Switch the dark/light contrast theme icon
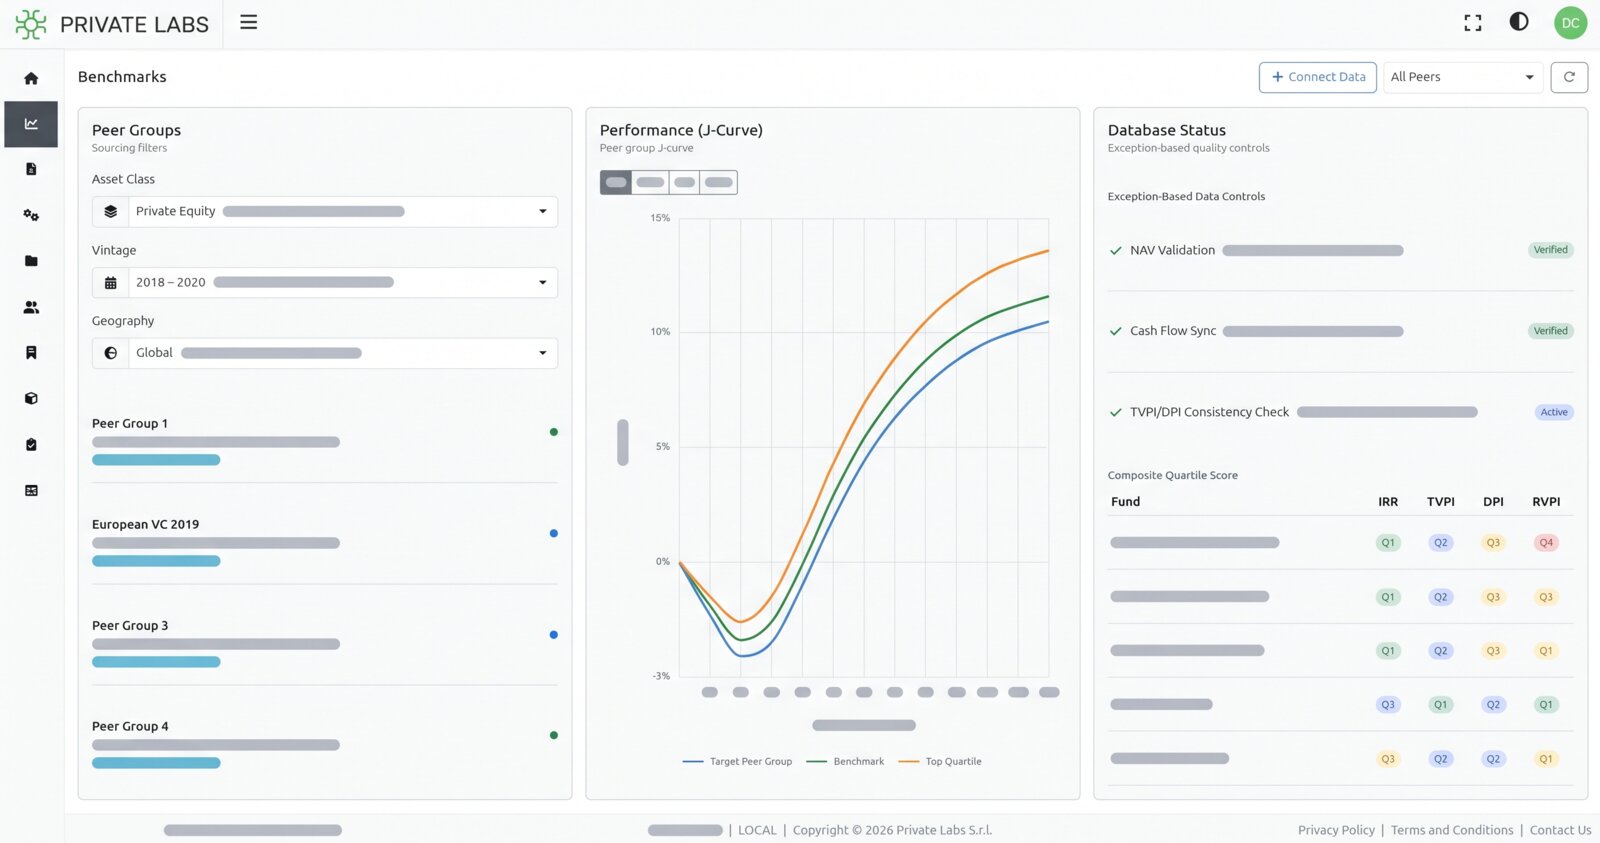 pyautogui.click(x=1519, y=22)
